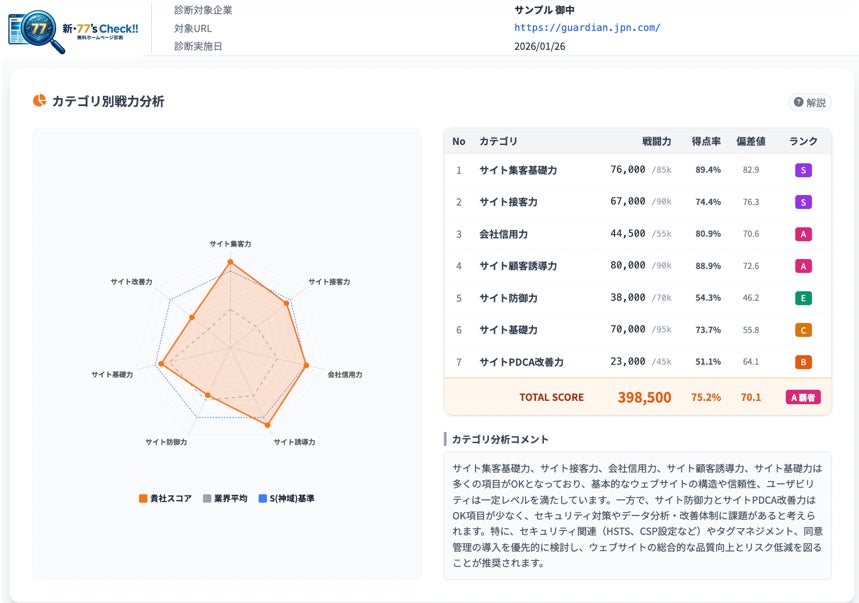Click the サイト集客力 label on radar chart
This screenshot has width=859, height=603.
point(230,243)
